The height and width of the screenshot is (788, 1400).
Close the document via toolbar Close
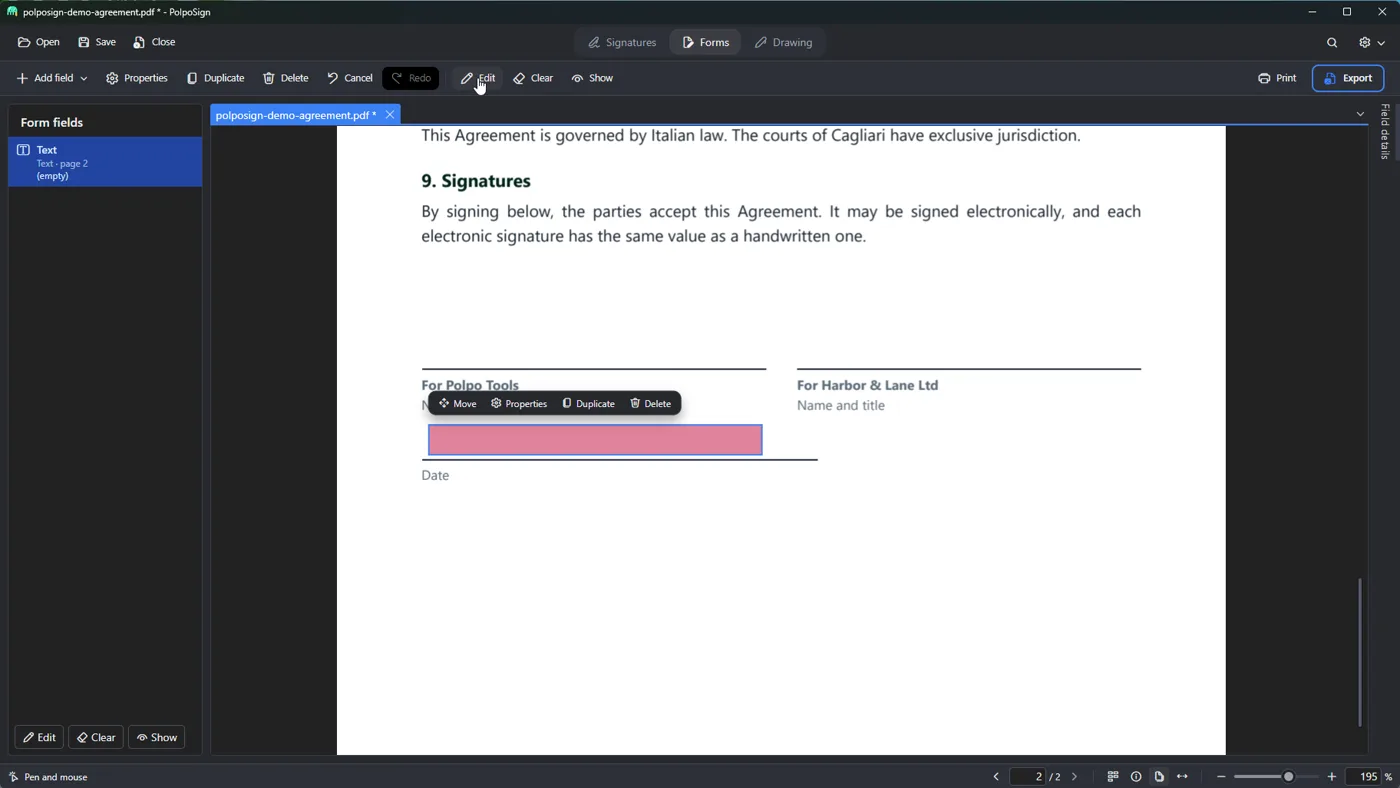point(154,42)
